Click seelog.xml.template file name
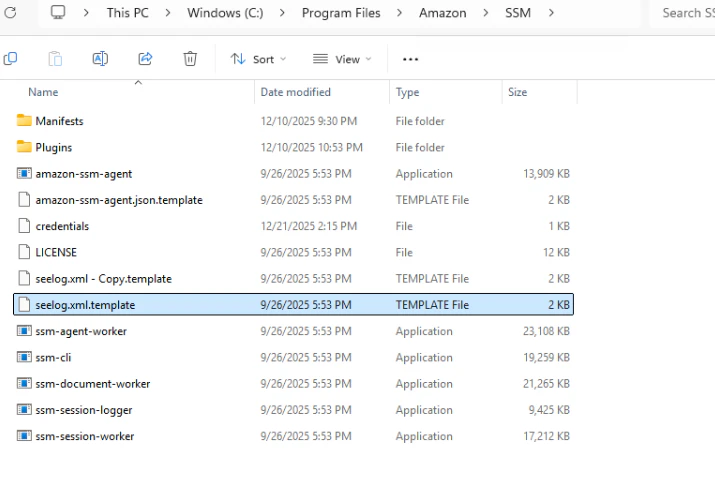Screen dimensions: 715x480 85,305
